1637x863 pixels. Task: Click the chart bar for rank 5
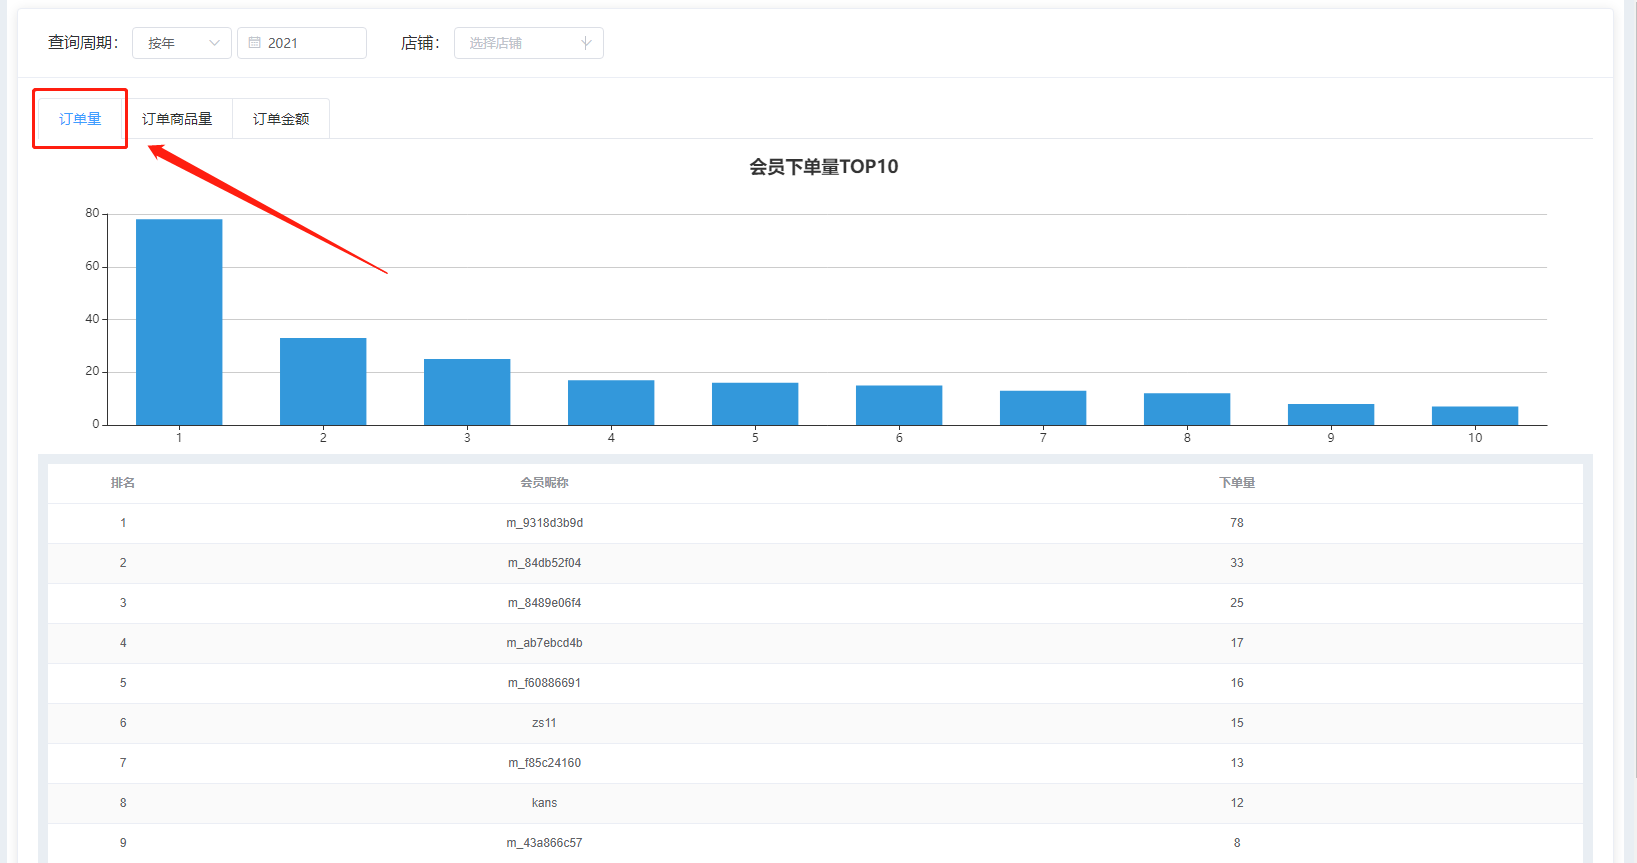coord(755,404)
